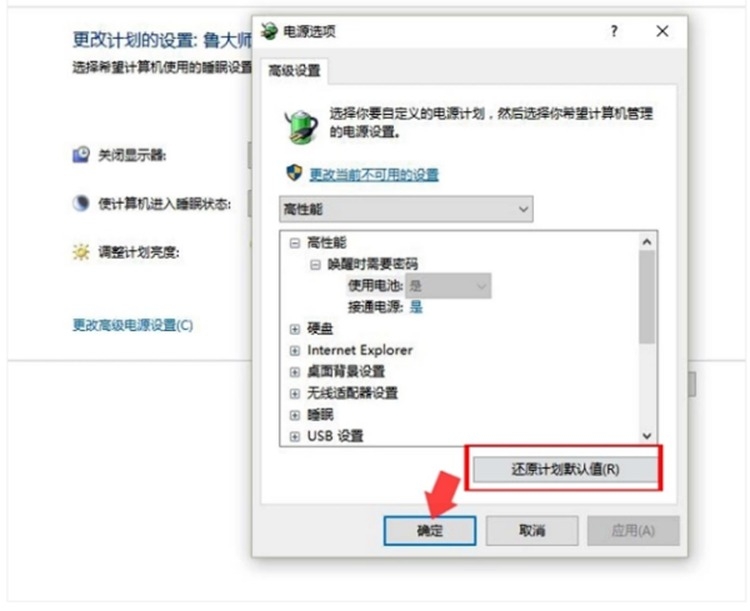Open the 高性能 power plan dropdown
The height and width of the screenshot is (611, 750).
(x=406, y=209)
